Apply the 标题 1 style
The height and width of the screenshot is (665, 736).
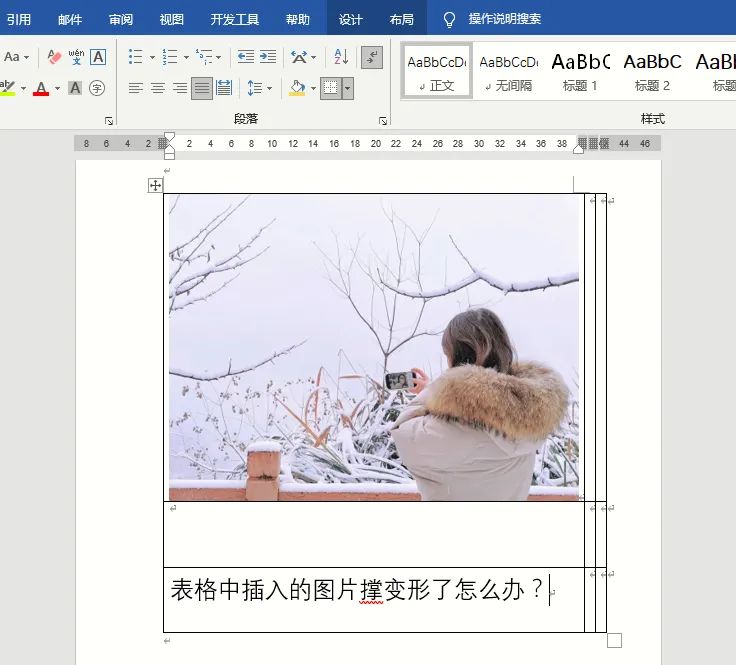pos(580,71)
